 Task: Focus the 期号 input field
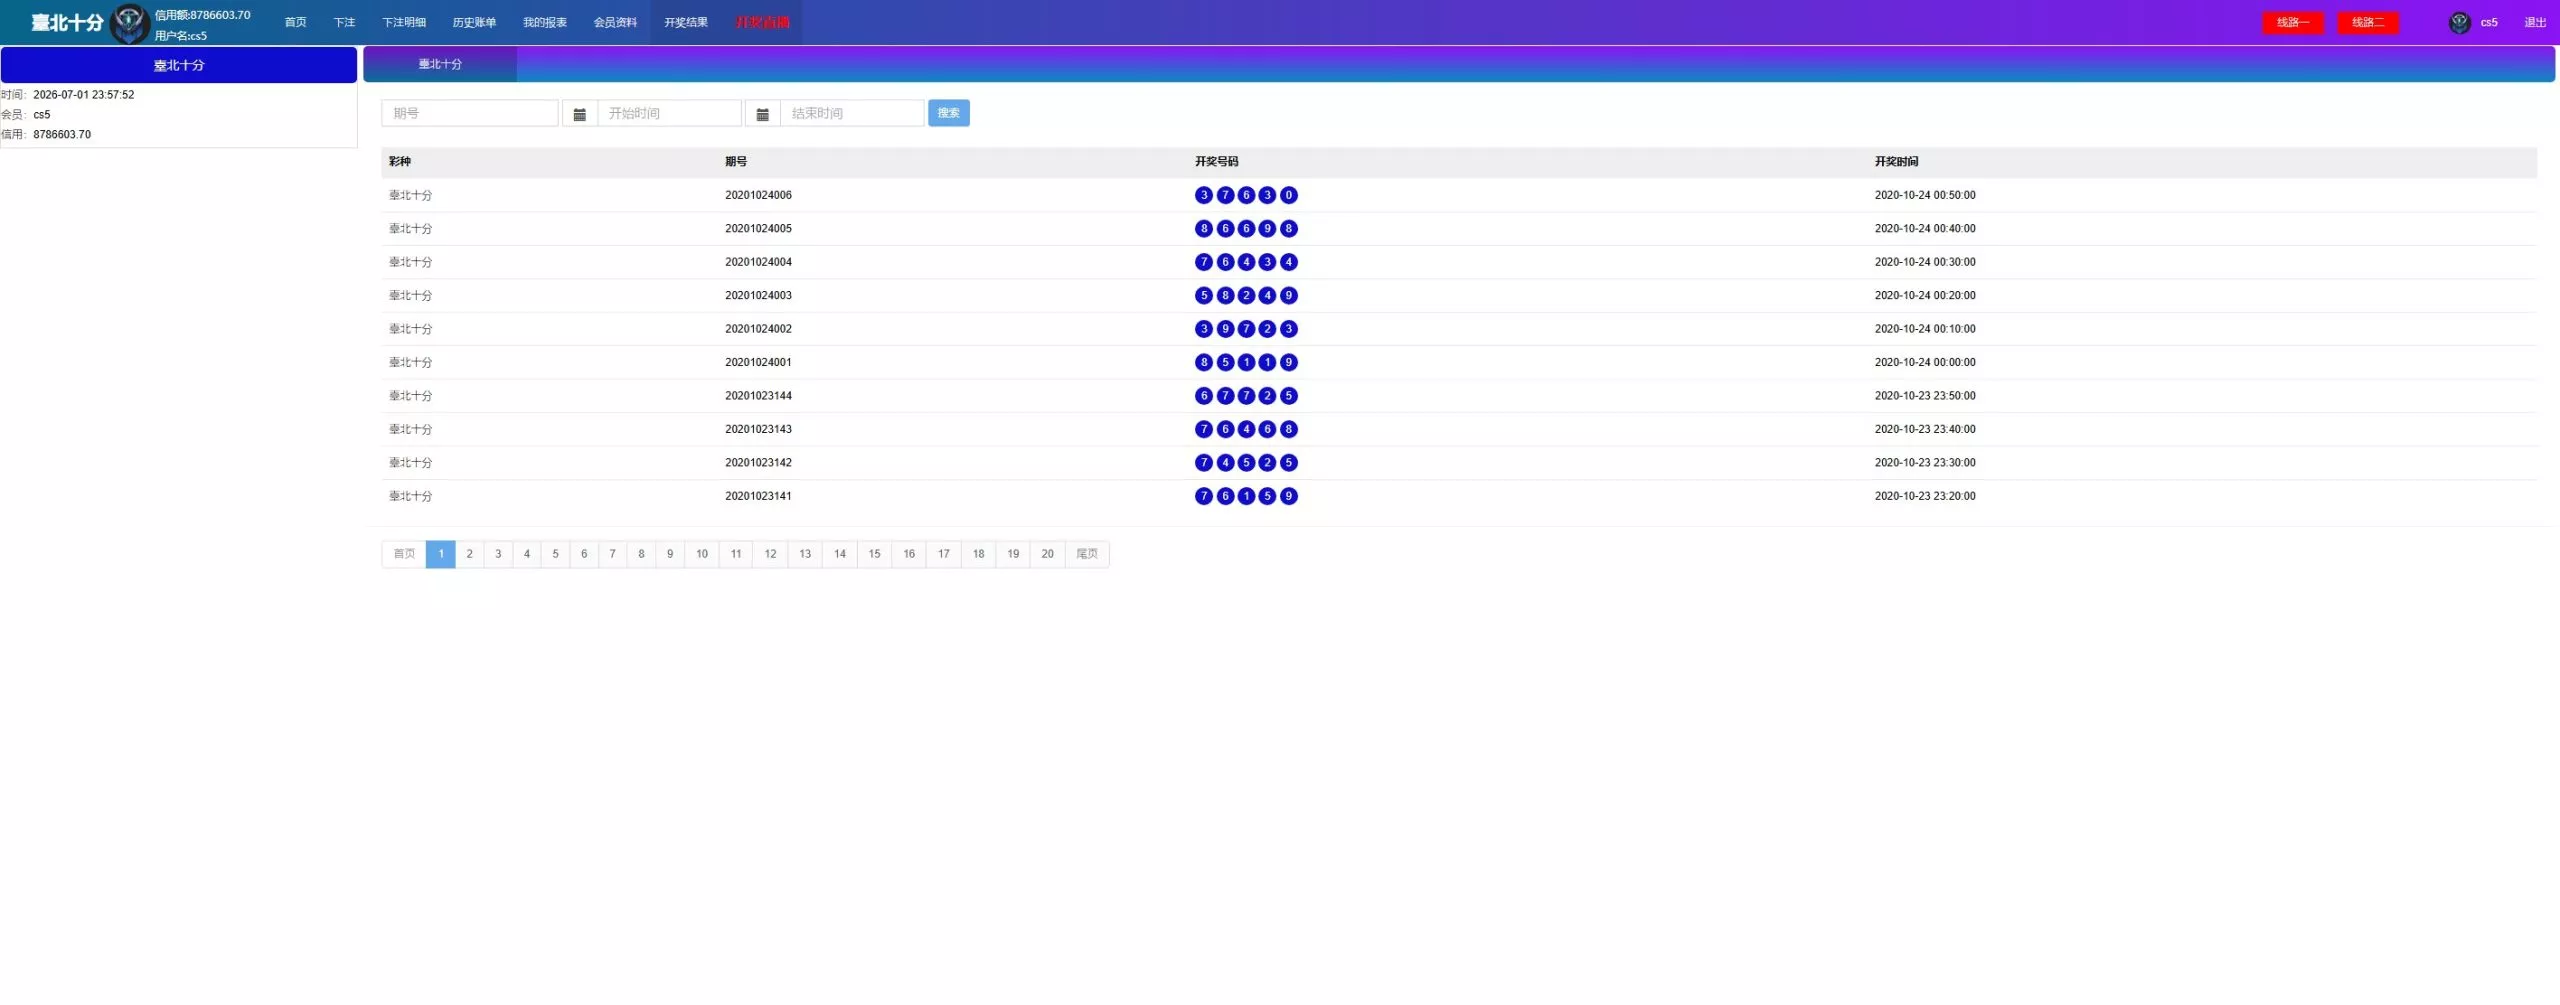pyautogui.click(x=470, y=113)
